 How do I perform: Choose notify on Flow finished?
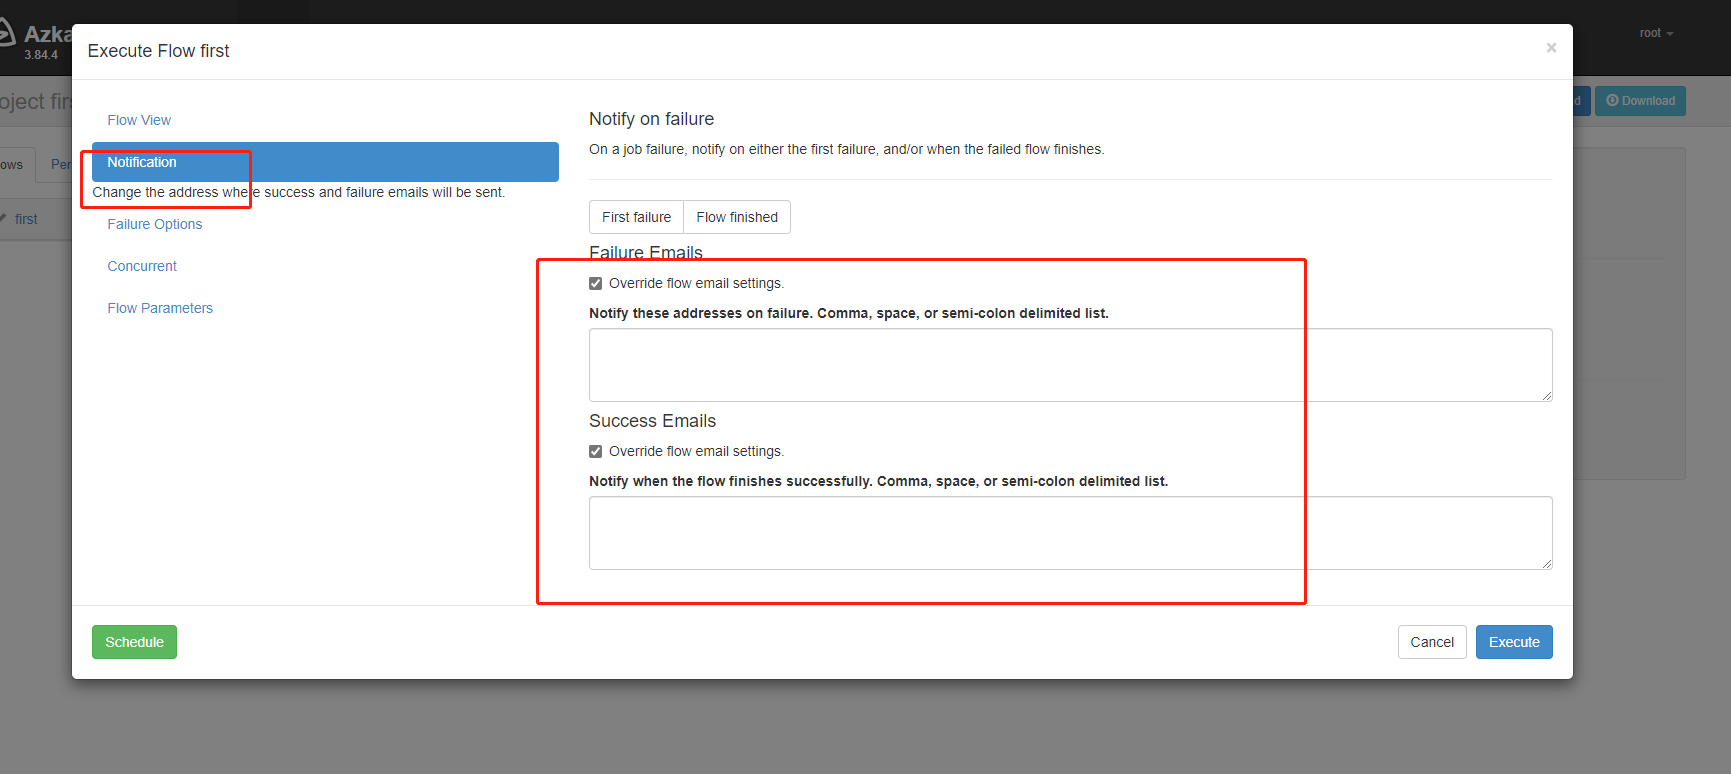coord(737,217)
